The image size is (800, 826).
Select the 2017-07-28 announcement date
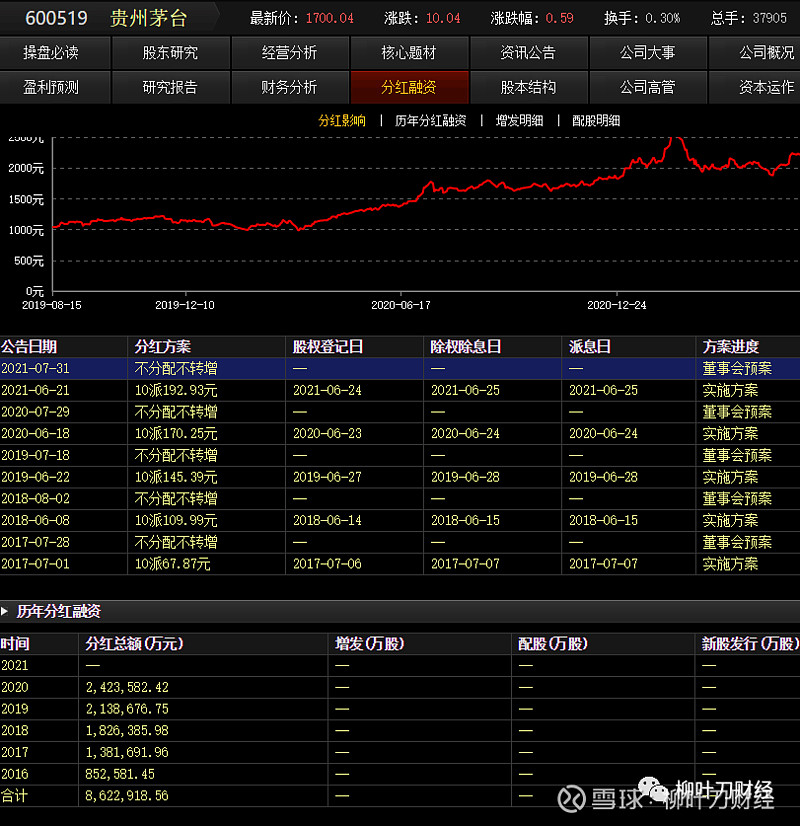click(x=35, y=542)
